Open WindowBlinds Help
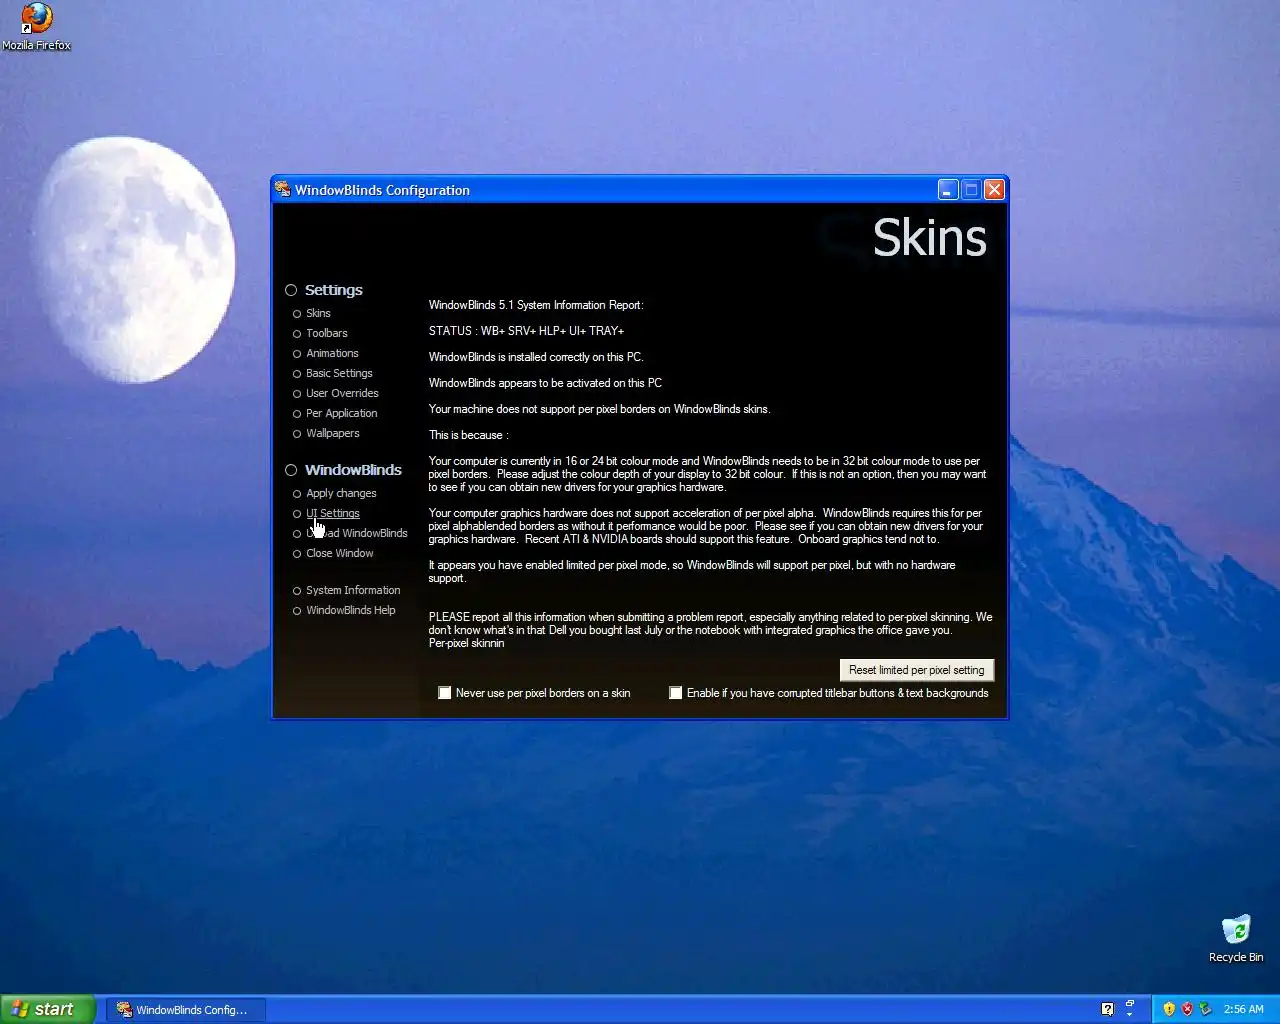Screen dimensions: 1280x1024 coord(351,610)
